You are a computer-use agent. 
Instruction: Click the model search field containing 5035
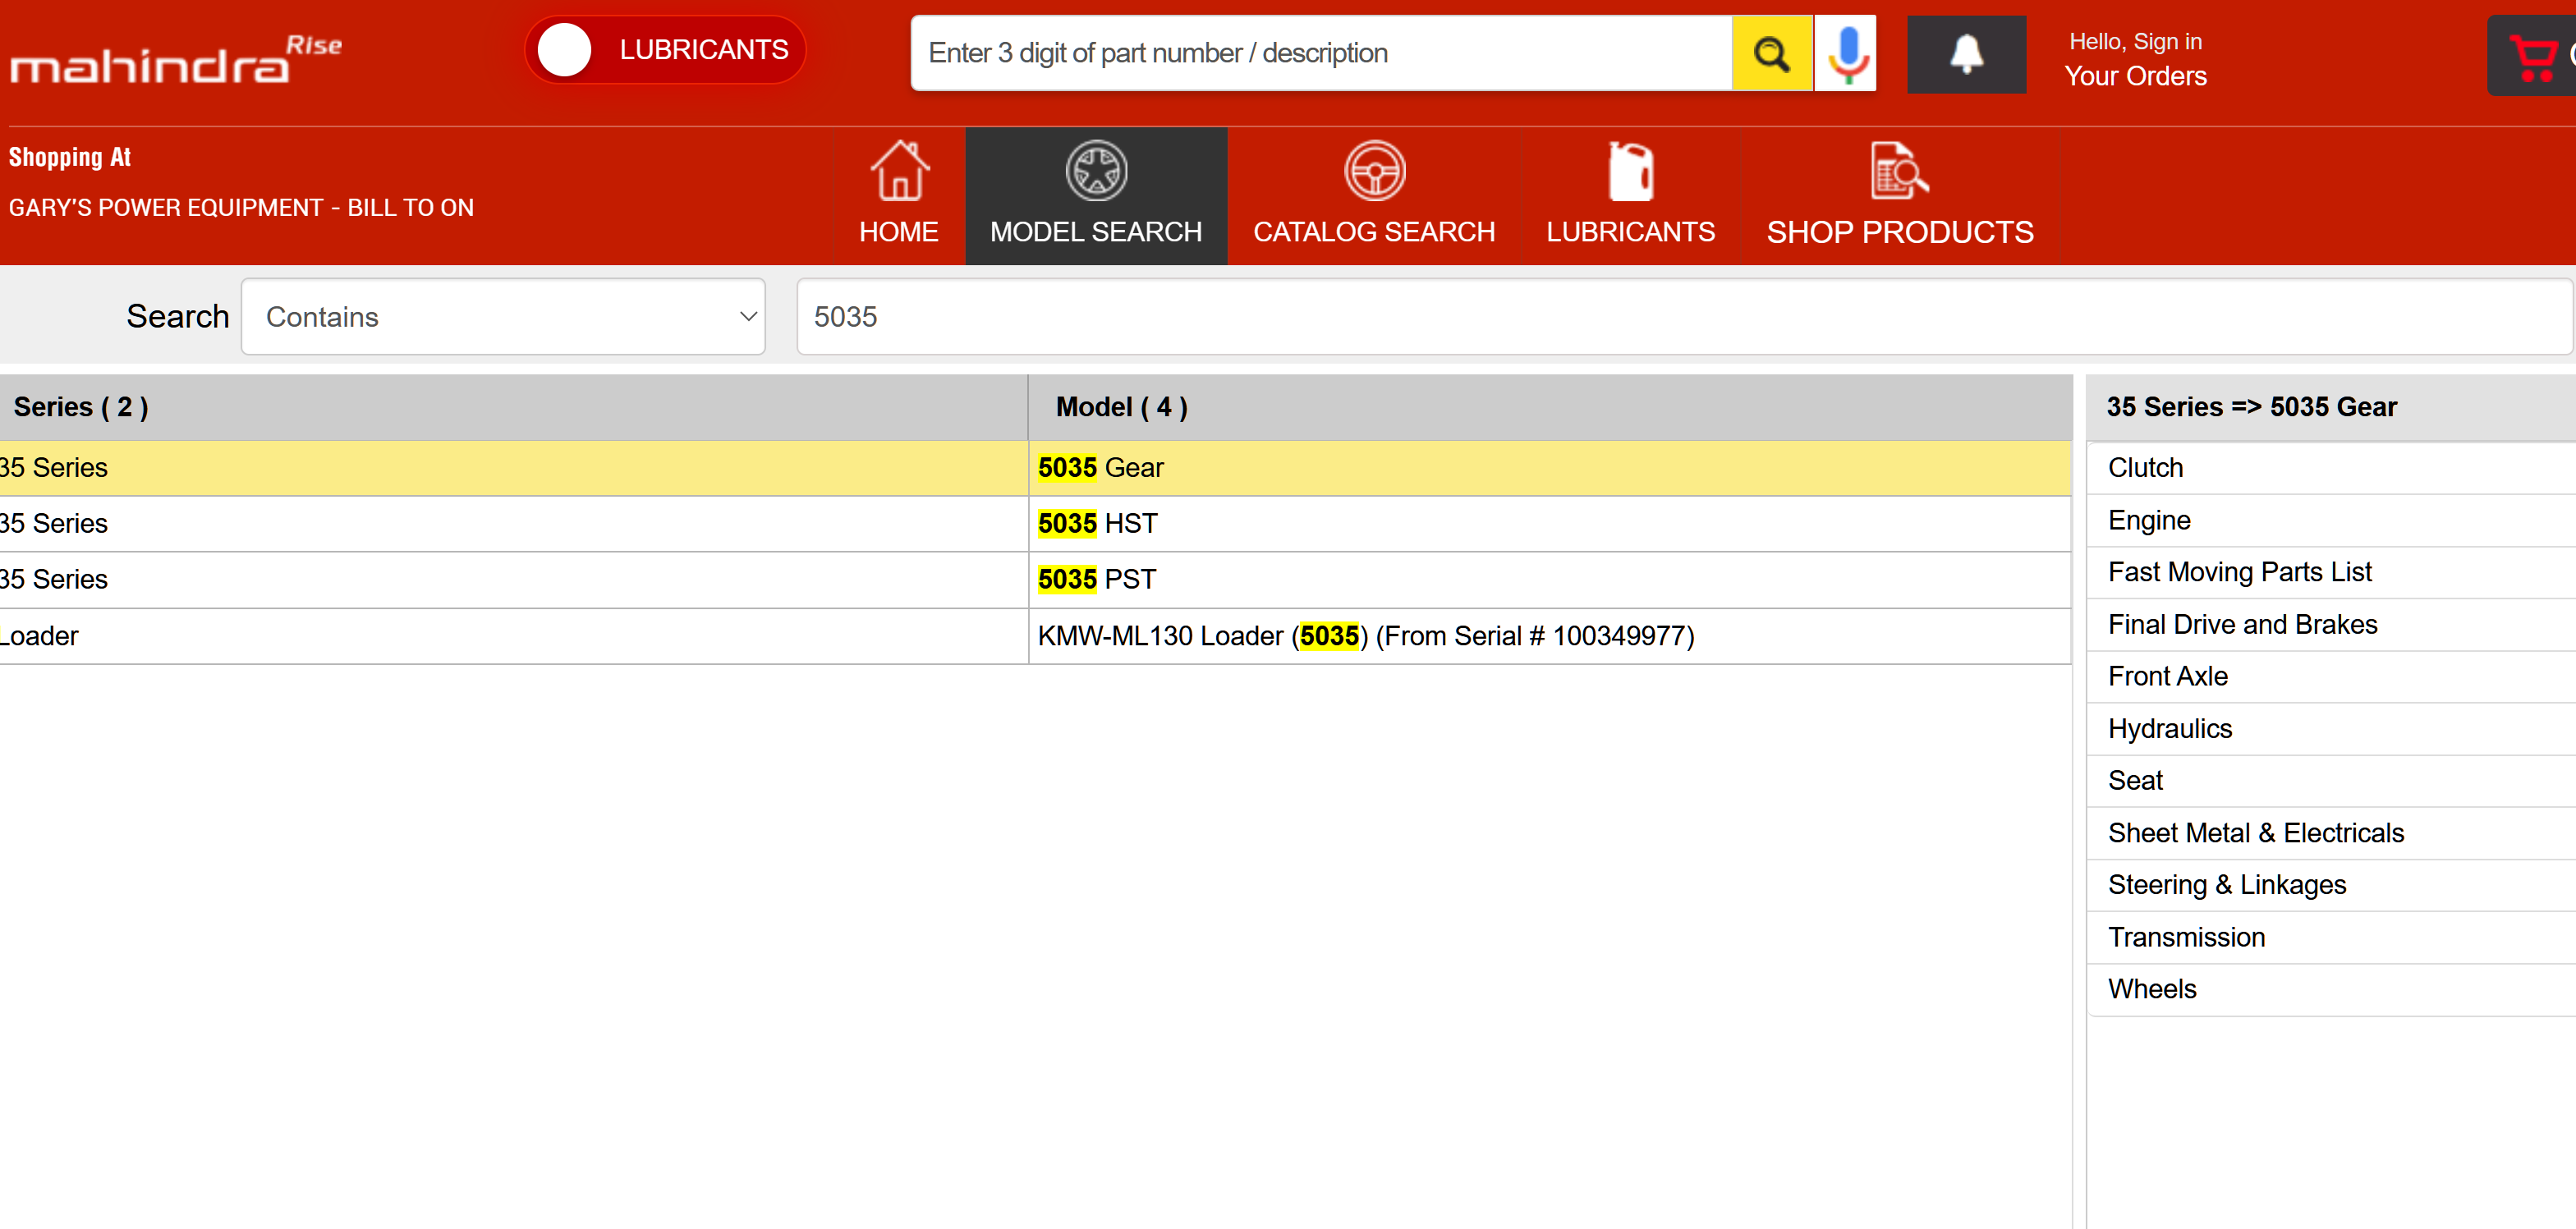[x=1684, y=316]
